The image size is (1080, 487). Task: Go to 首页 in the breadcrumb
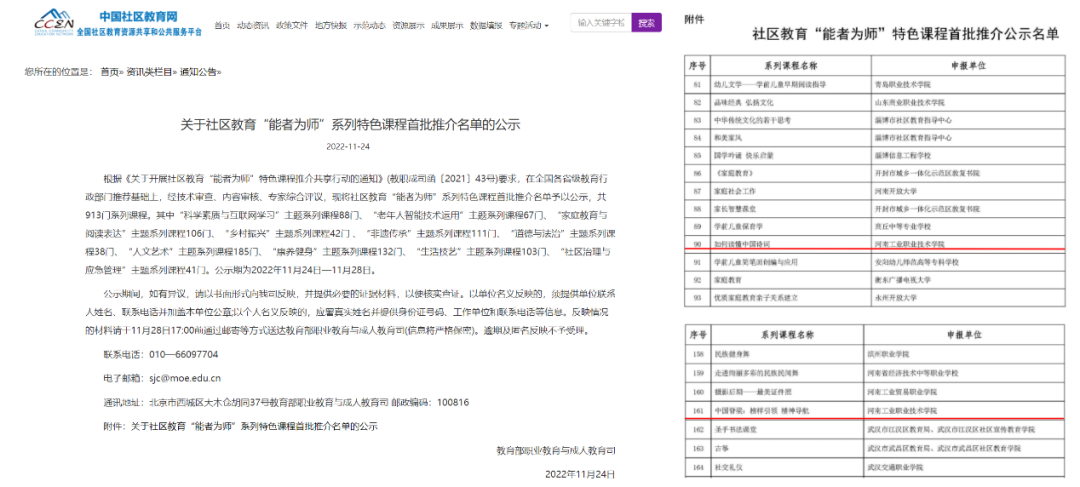109,72
